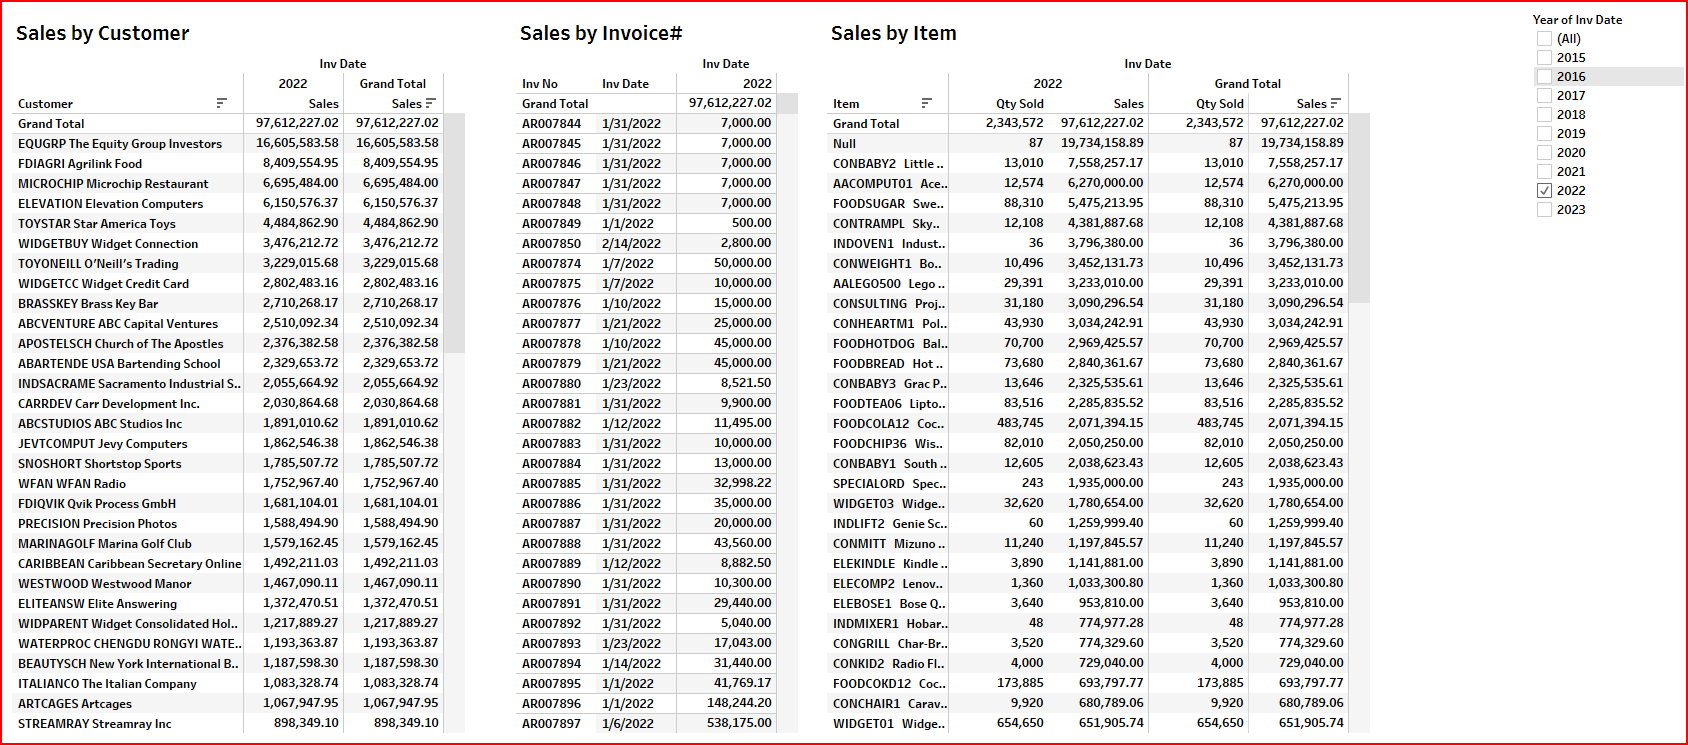
Task: Select invoice AR007850 in the list
Action: [551, 244]
